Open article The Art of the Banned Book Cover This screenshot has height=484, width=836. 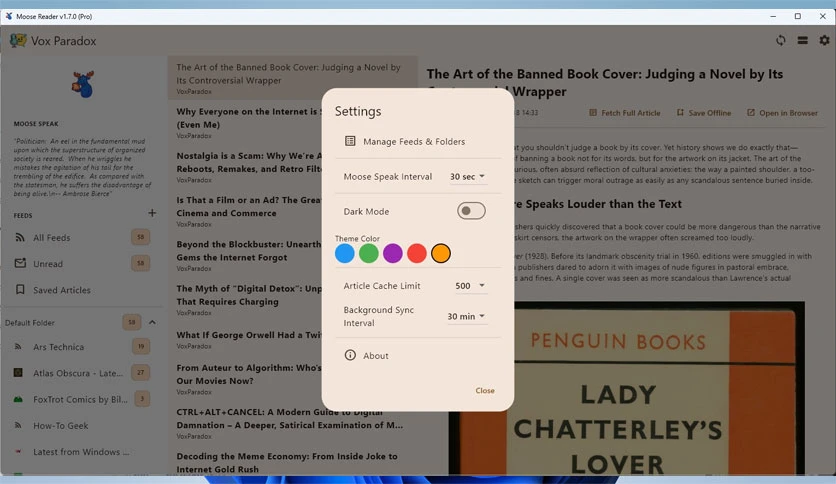[293, 78]
